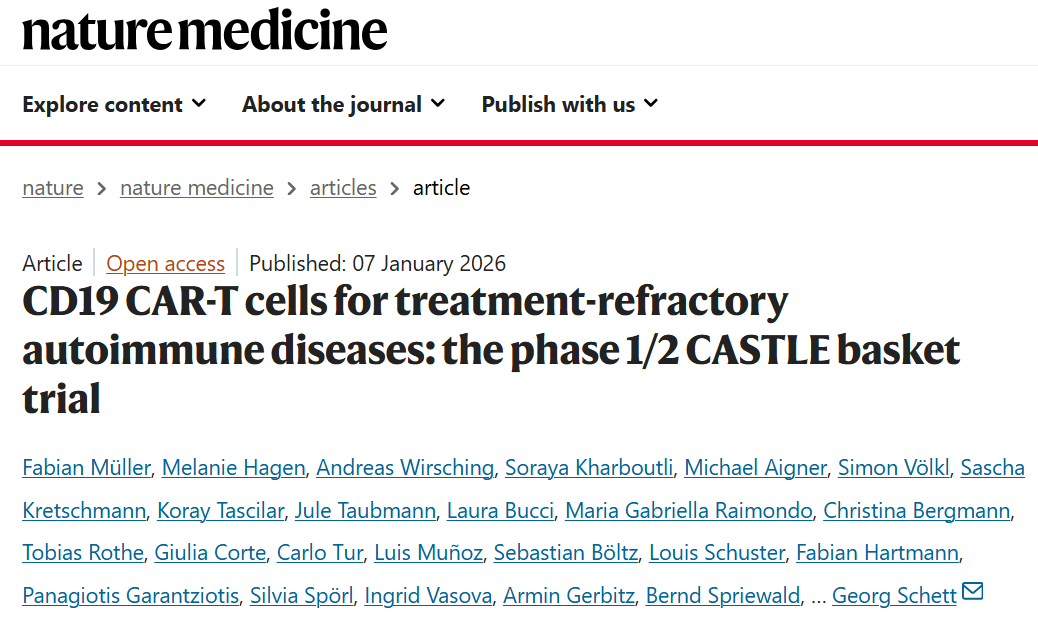Open author Fabian Müller's details
Image resolution: width=1038 pixels, height=617 pixels.
click(86, 467)
